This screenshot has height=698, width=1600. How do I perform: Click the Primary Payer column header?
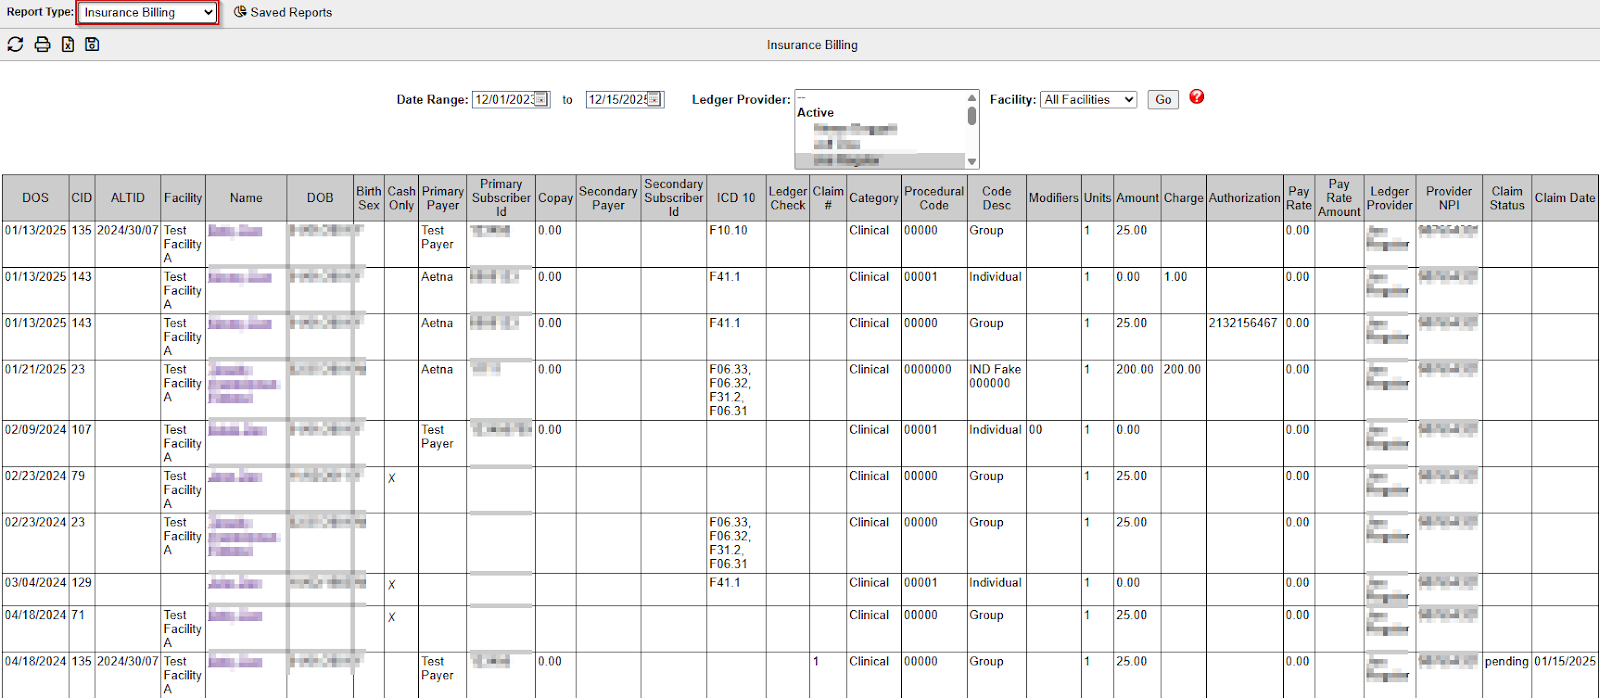(x=443, y=198)
